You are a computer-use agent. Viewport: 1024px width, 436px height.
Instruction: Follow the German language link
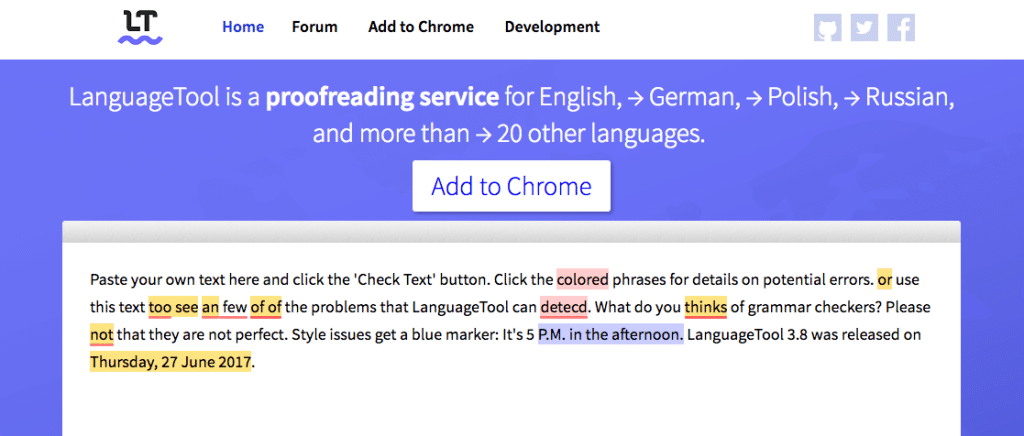tap(686, 98)
